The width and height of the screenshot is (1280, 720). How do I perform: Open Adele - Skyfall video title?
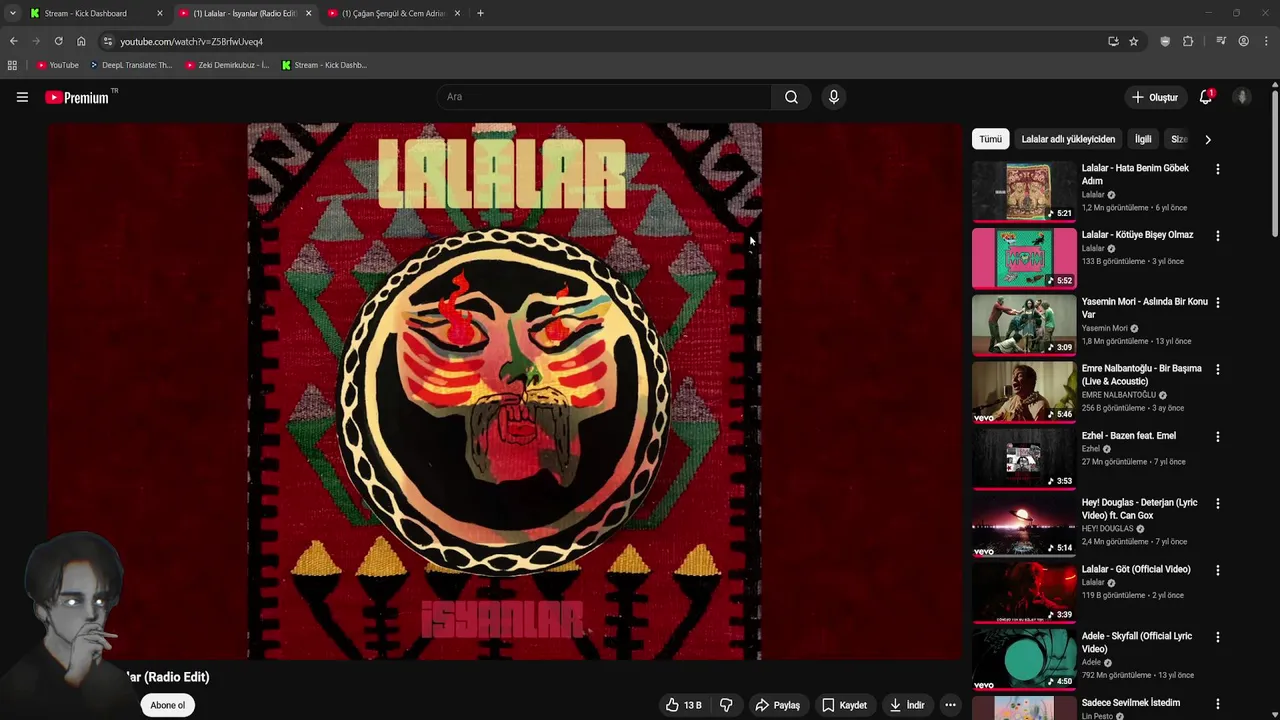coord(1137,642)
